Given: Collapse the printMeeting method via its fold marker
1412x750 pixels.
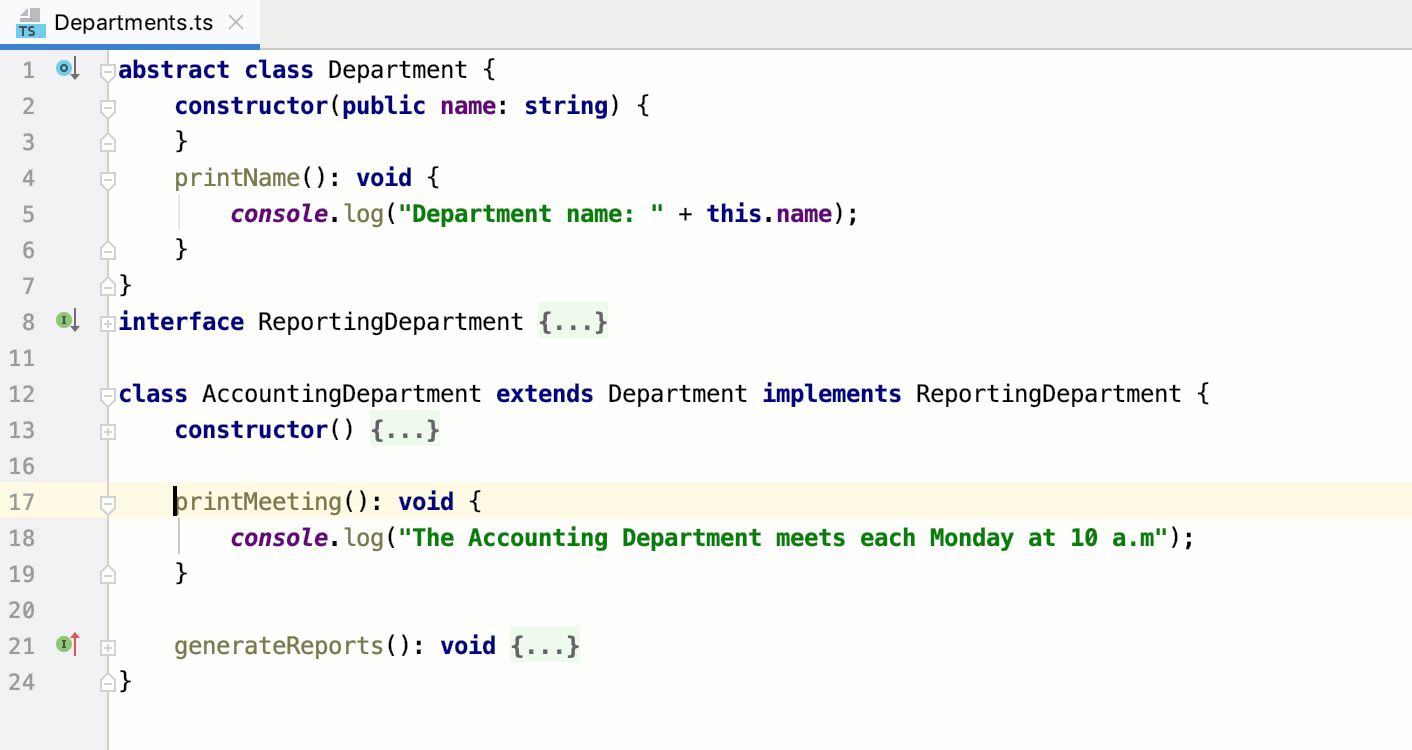Looking at the screenshot, I should coord(107,502).
